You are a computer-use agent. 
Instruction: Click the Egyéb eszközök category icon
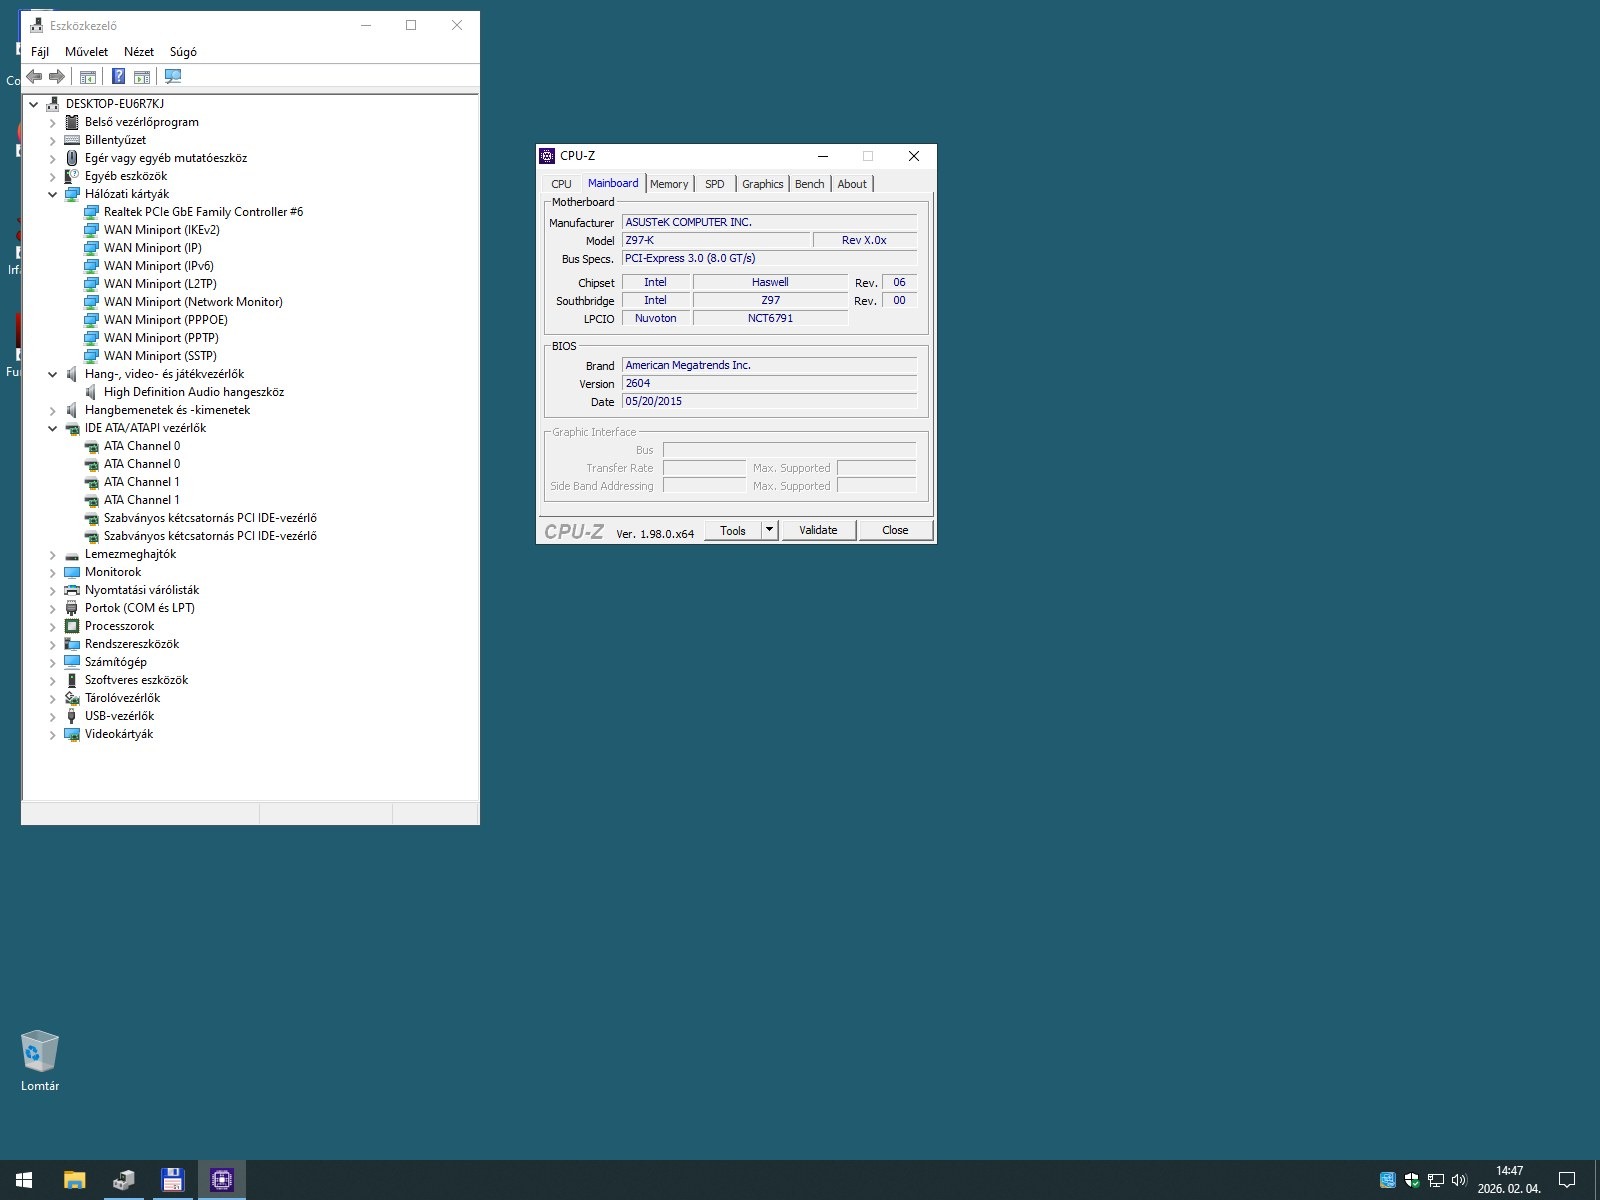point(72,176)
